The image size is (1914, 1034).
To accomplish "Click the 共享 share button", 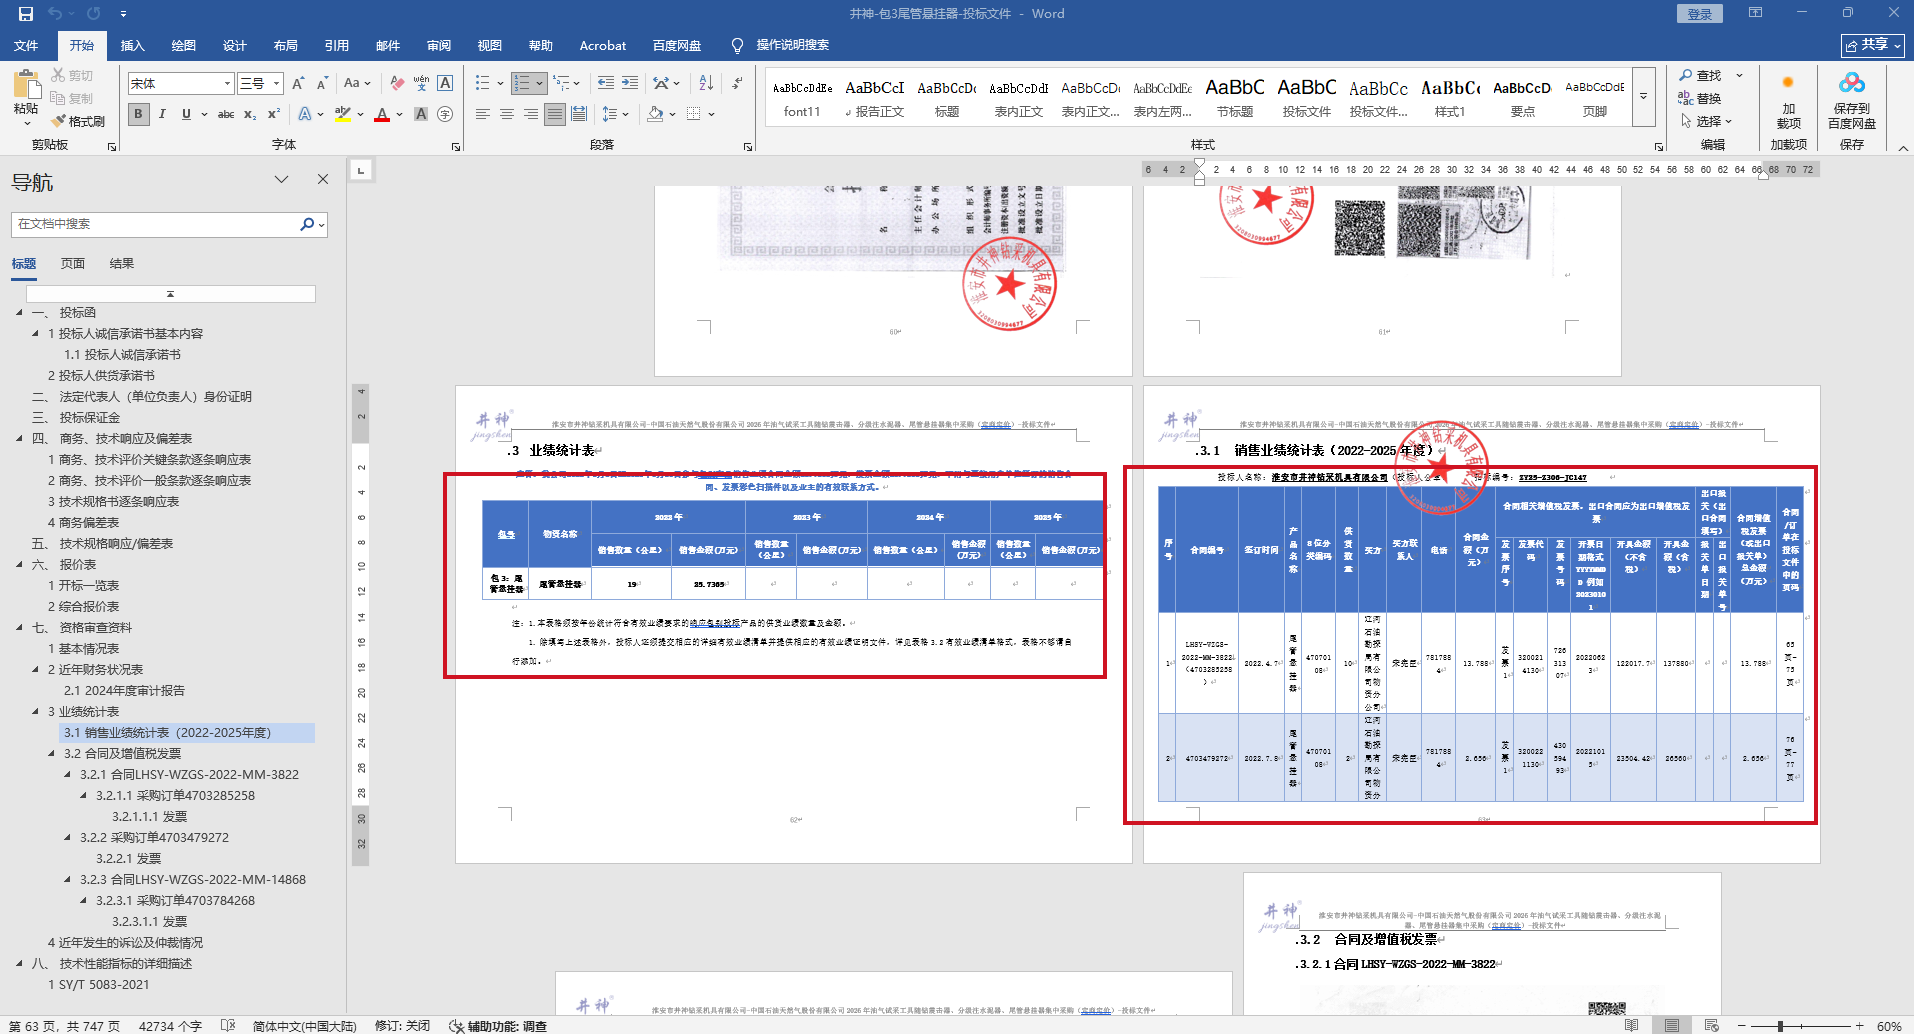I will 1872,45.
